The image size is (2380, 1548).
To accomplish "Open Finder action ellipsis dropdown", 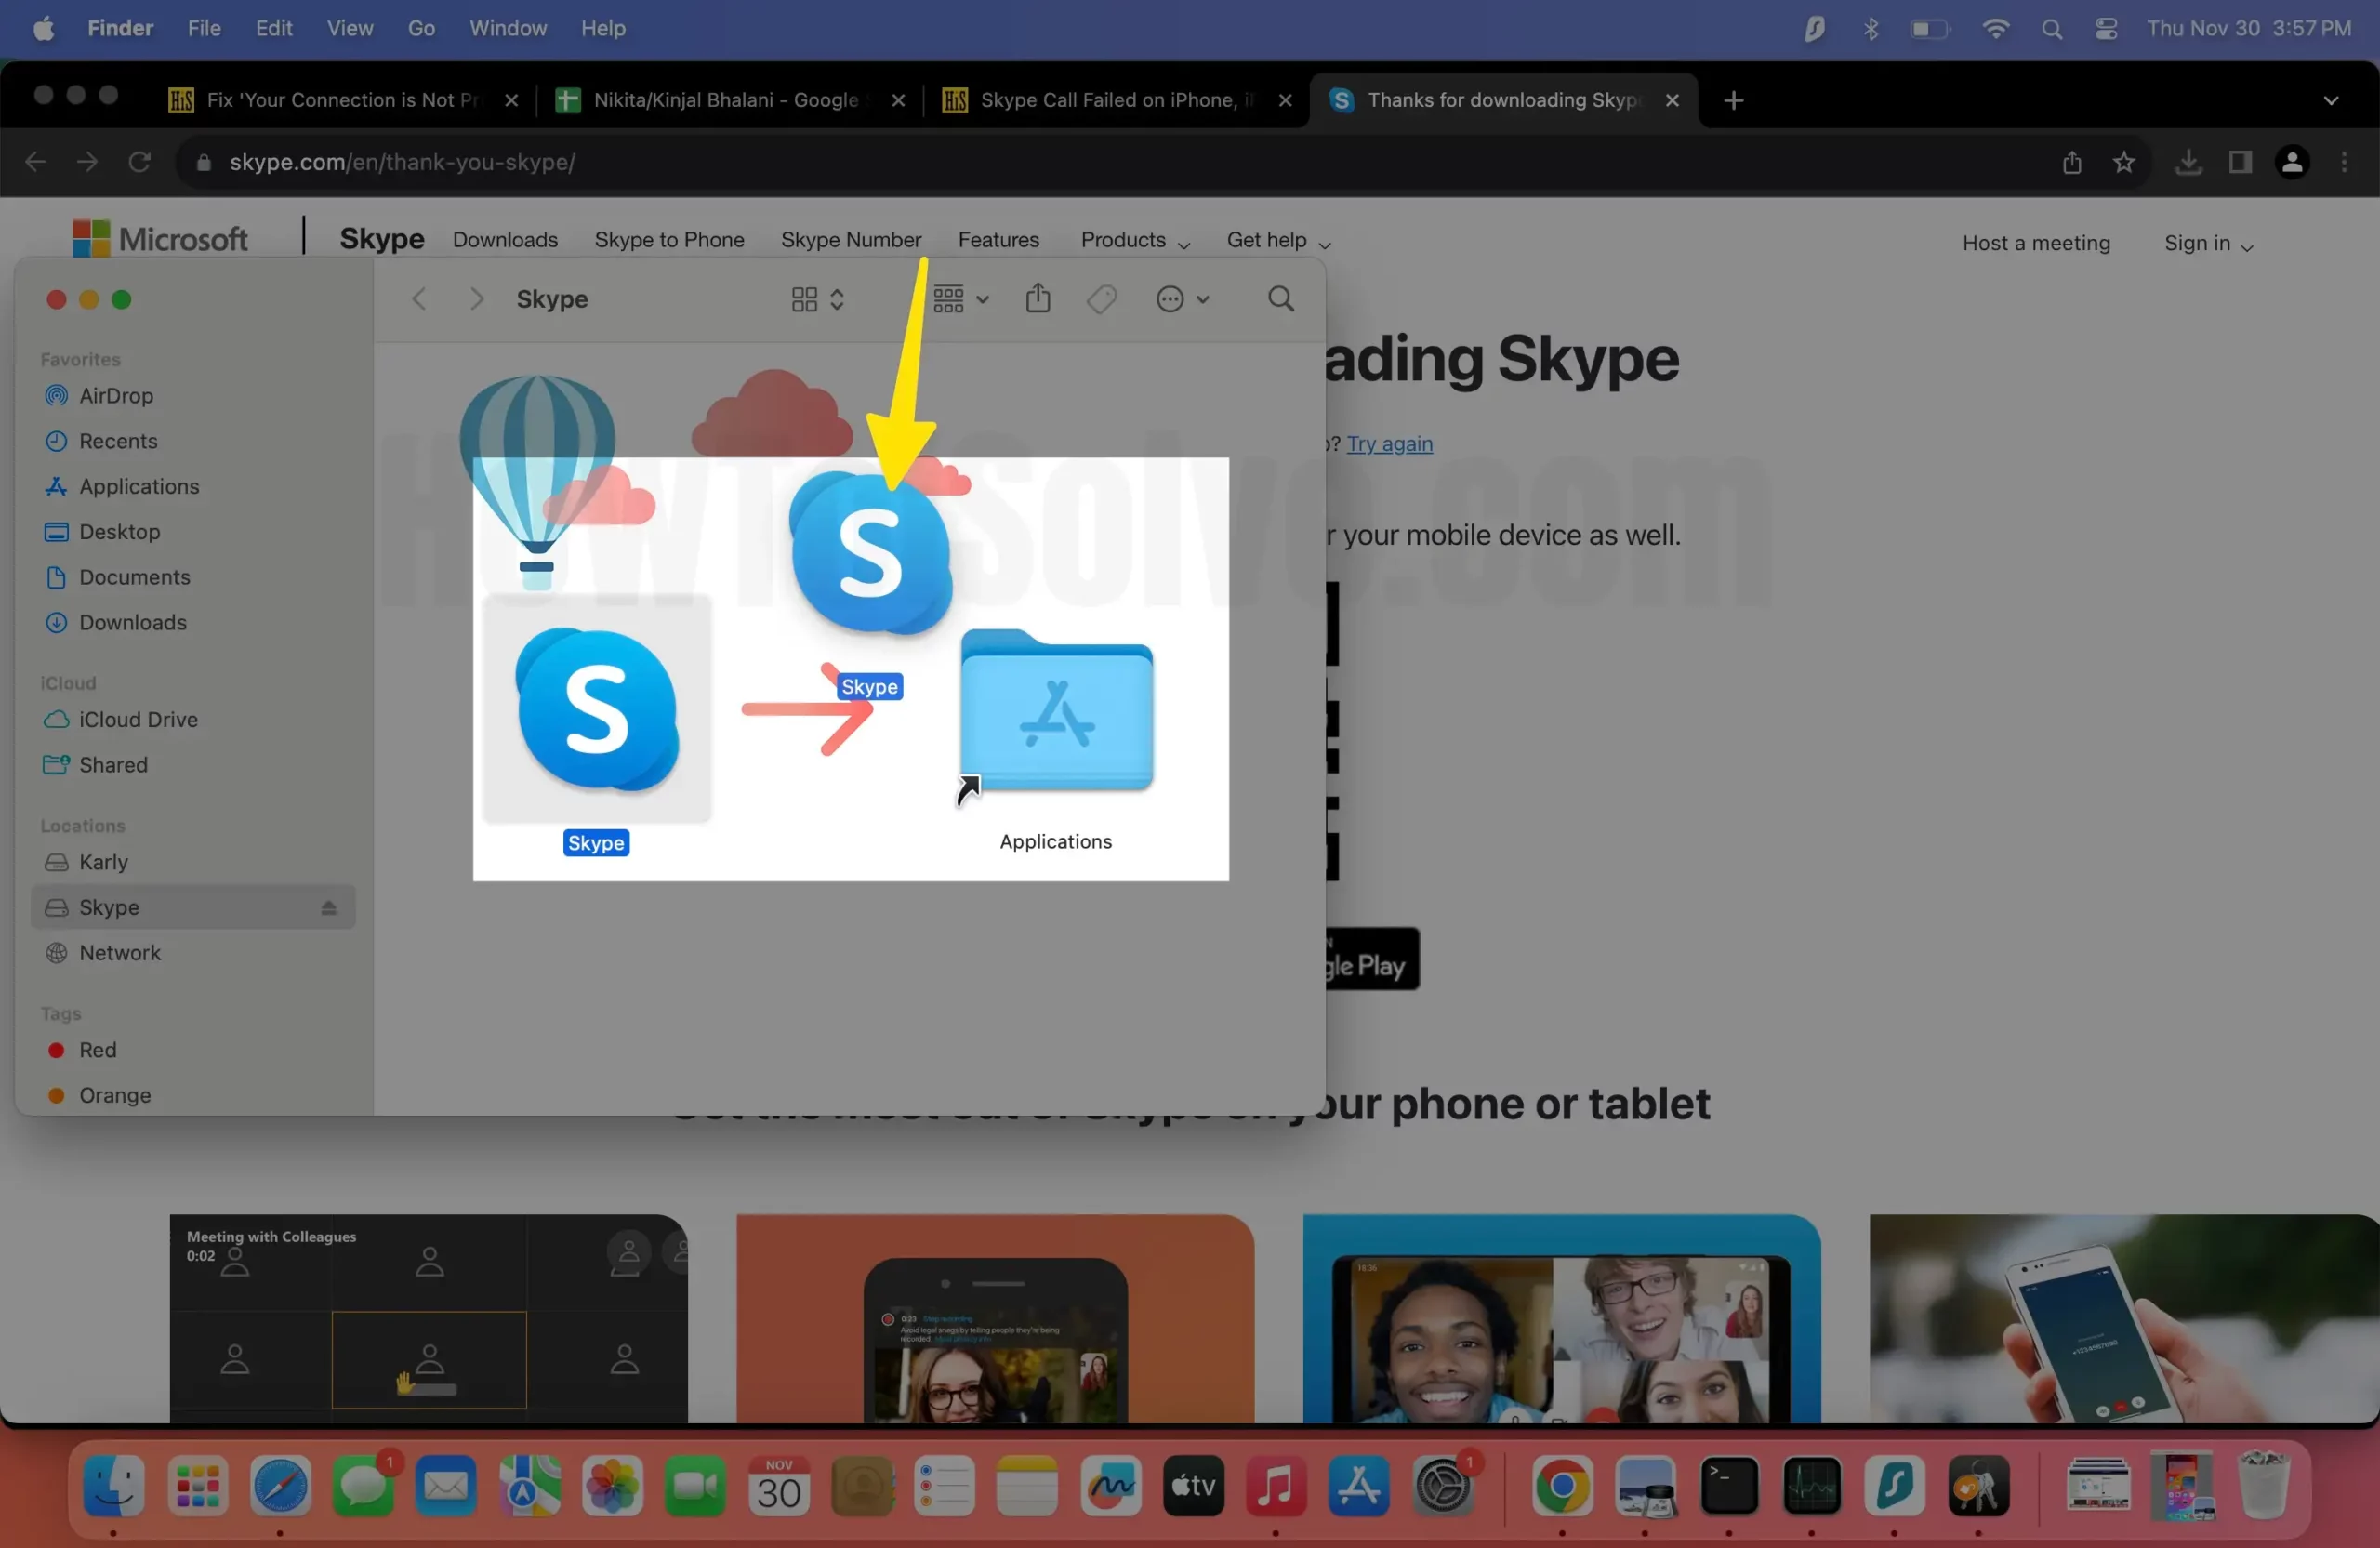I will coord(1182,299).
